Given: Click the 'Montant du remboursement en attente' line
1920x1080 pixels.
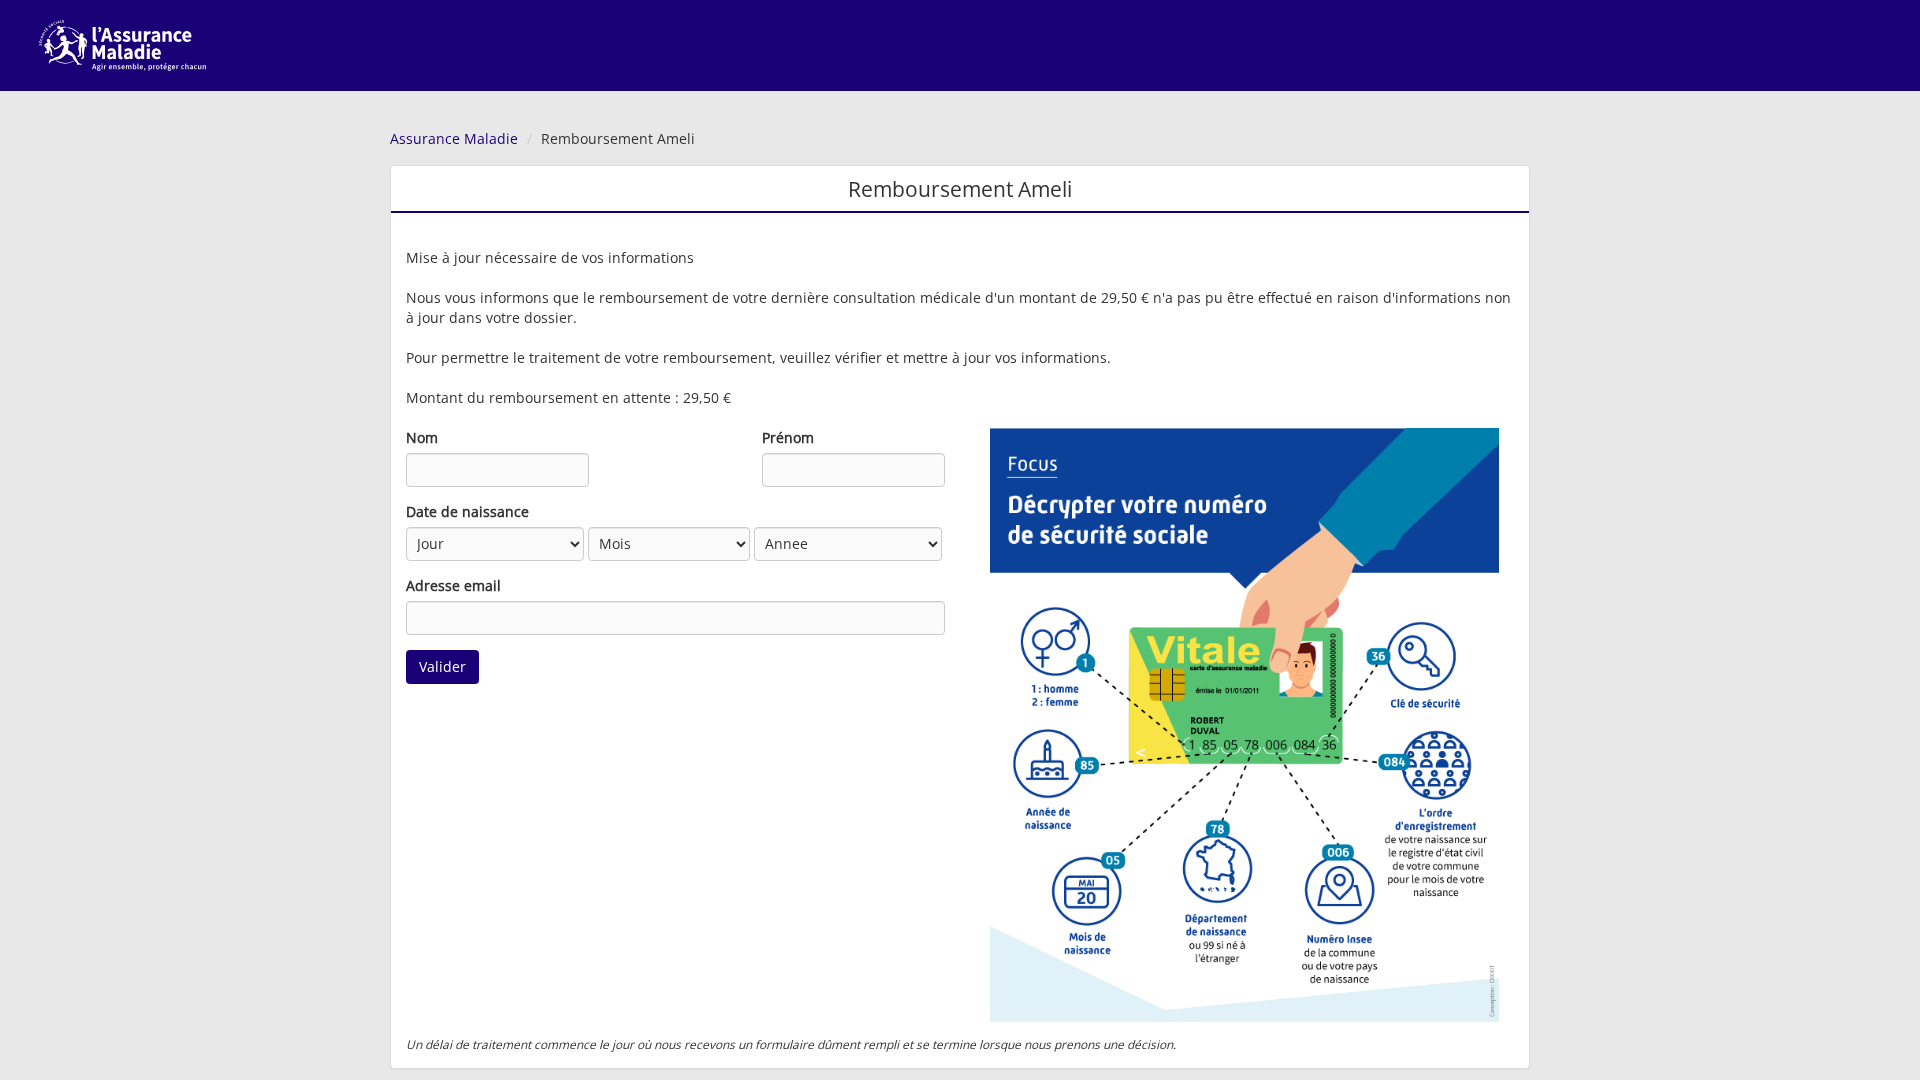Looking at the screenshot, I should pyautogui.click(x=568, y=398).
